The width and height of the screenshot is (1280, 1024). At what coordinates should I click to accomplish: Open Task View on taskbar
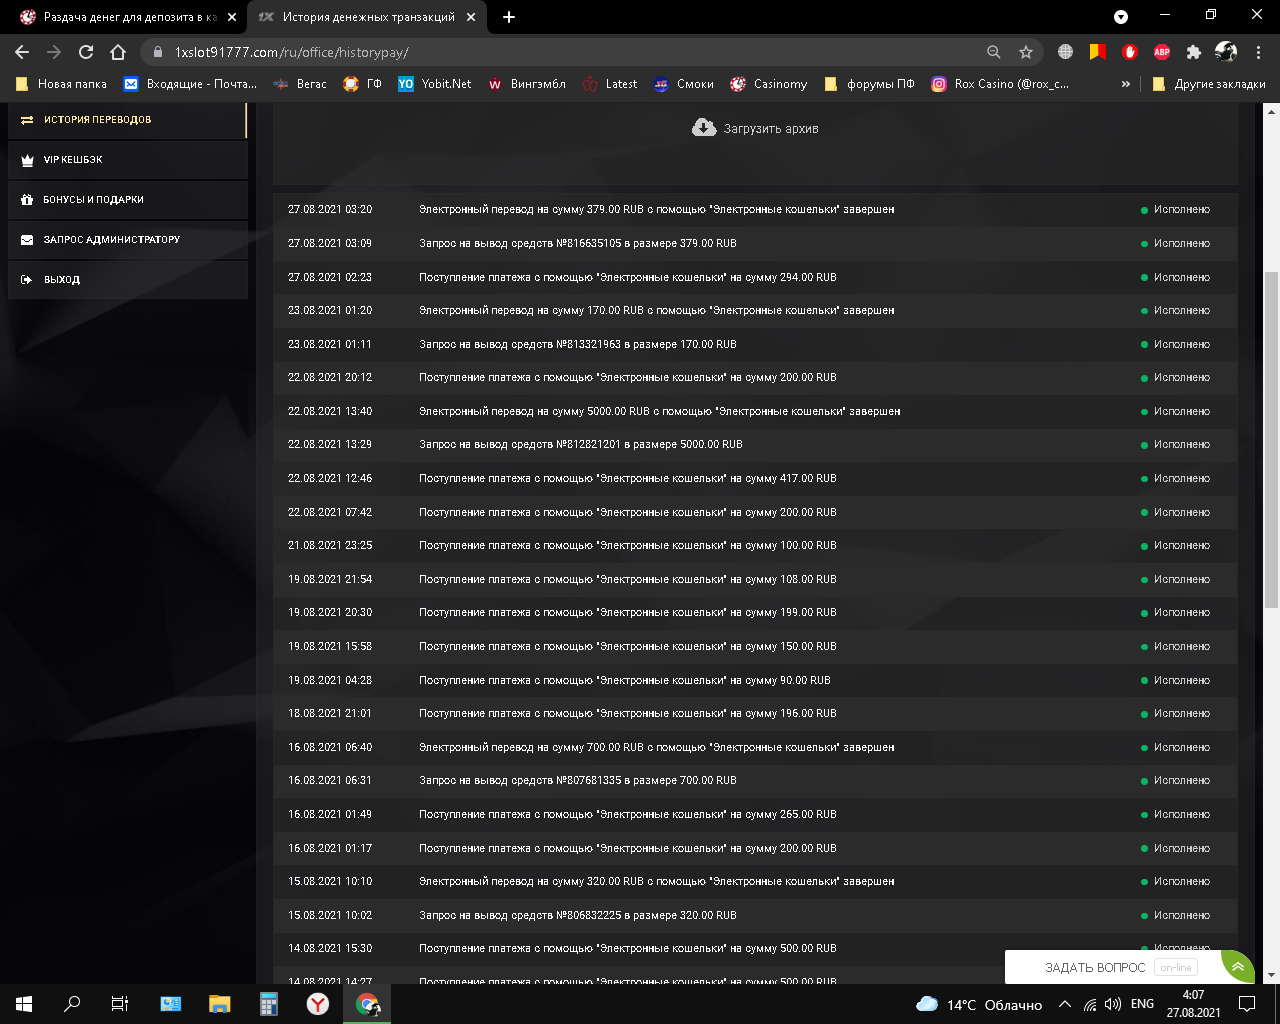pyautogui.click(x=120, y=1004)
